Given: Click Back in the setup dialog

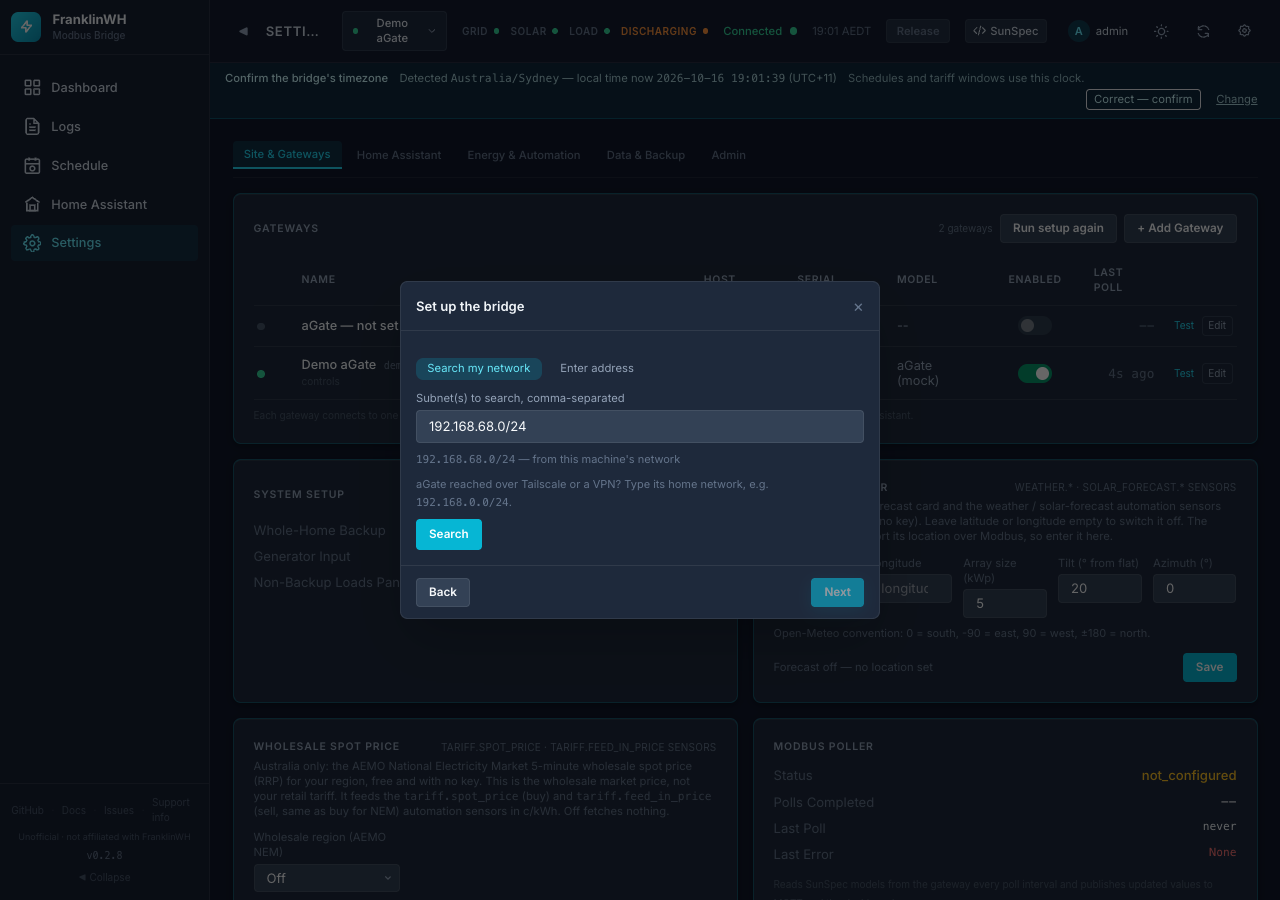Looking at the screenshot, I should pyautogui.click(x=443, y=592).
